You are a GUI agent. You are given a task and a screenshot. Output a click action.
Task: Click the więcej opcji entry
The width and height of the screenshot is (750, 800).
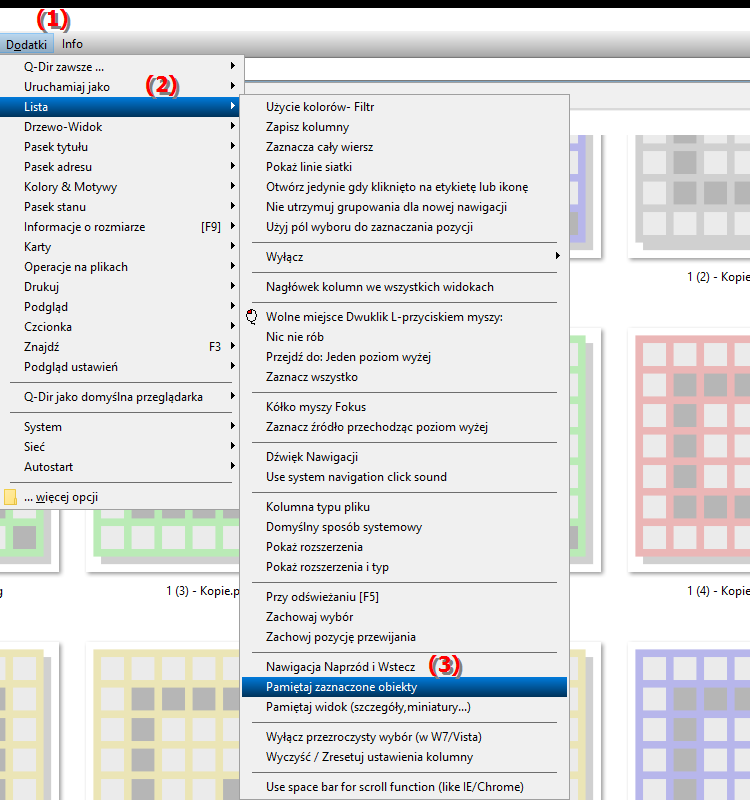[120, 497]
